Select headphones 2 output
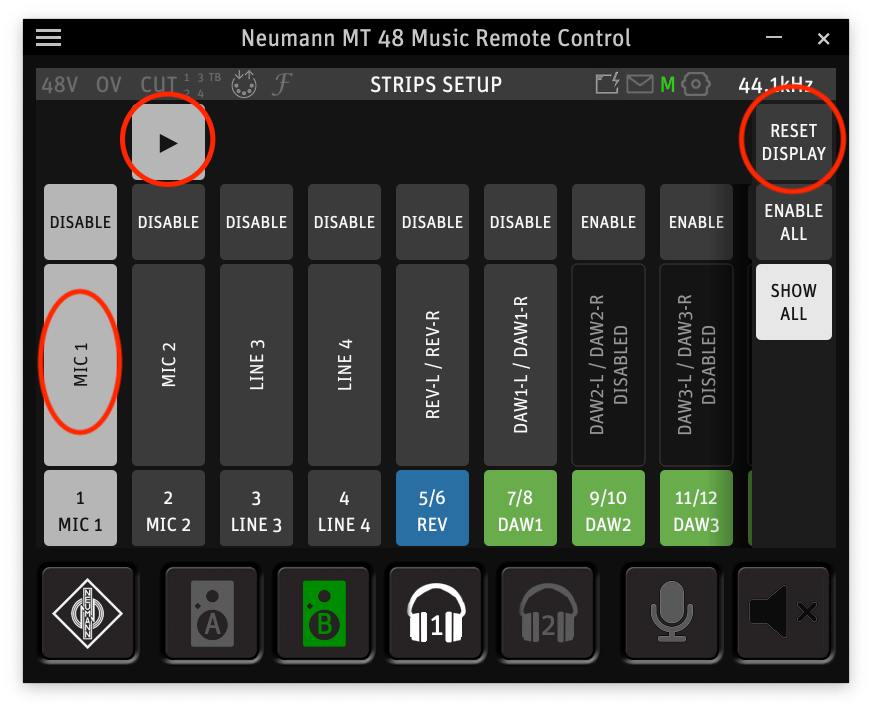 [x=547, y=613]
